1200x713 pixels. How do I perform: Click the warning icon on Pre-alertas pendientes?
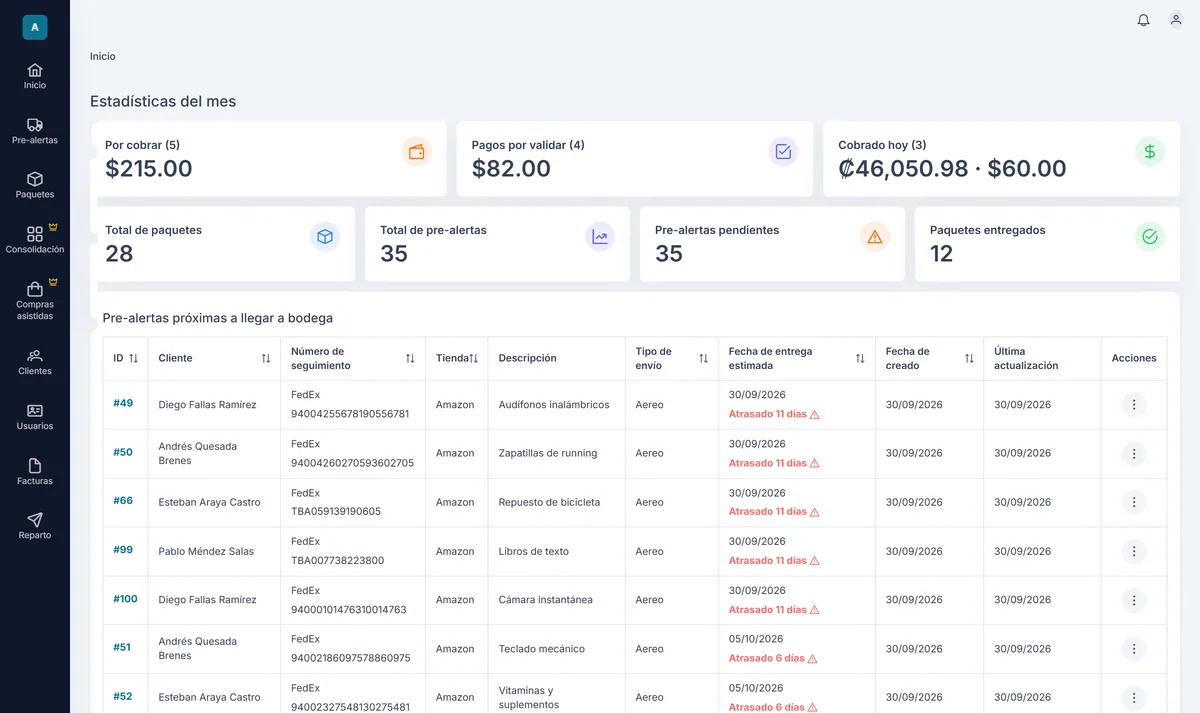click(x=875, y=237)
